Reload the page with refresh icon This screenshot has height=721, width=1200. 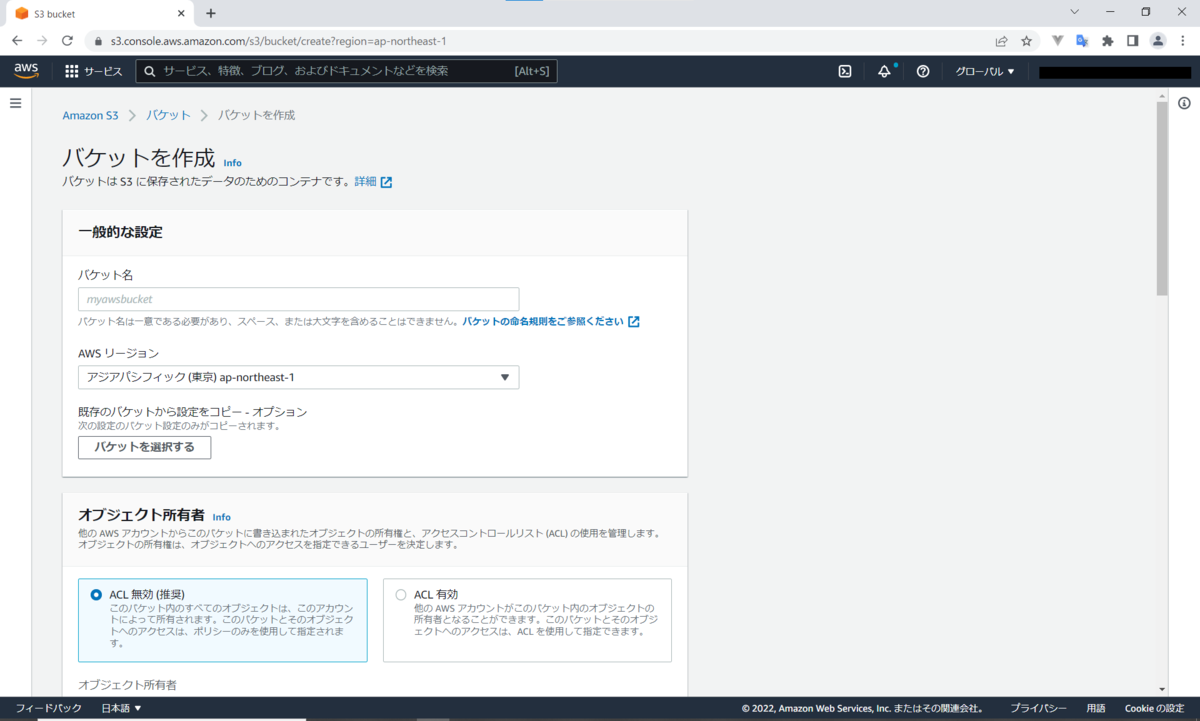(68, 41)
